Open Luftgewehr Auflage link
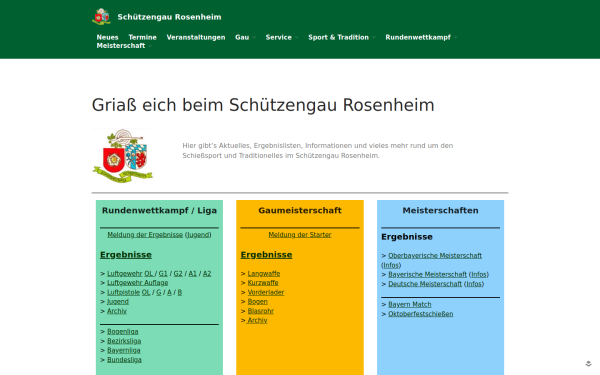600x375 pixels. pyautogui.click(x=137, y=282)
